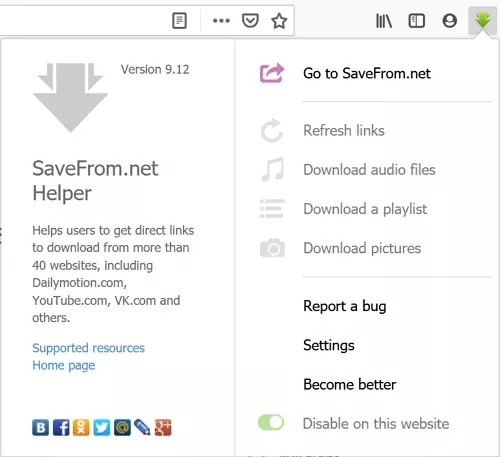Viewport: 500px width, 457px height.
Task: Click Version 9.12 text
Action: coord(155,69)
